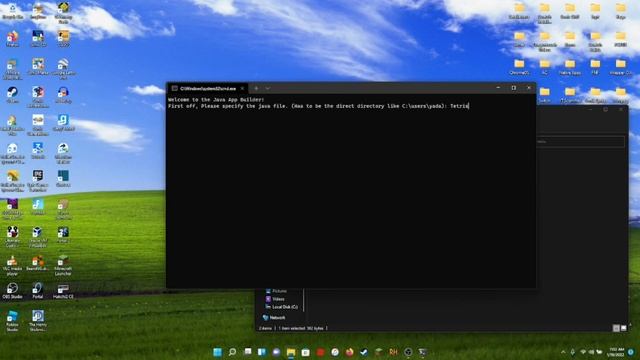Open Windows Start menu

tap(218, 352)
